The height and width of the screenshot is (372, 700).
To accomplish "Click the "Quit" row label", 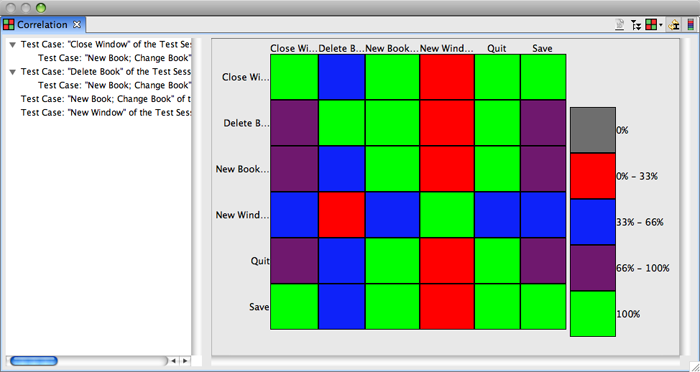I will pos(260,261).
